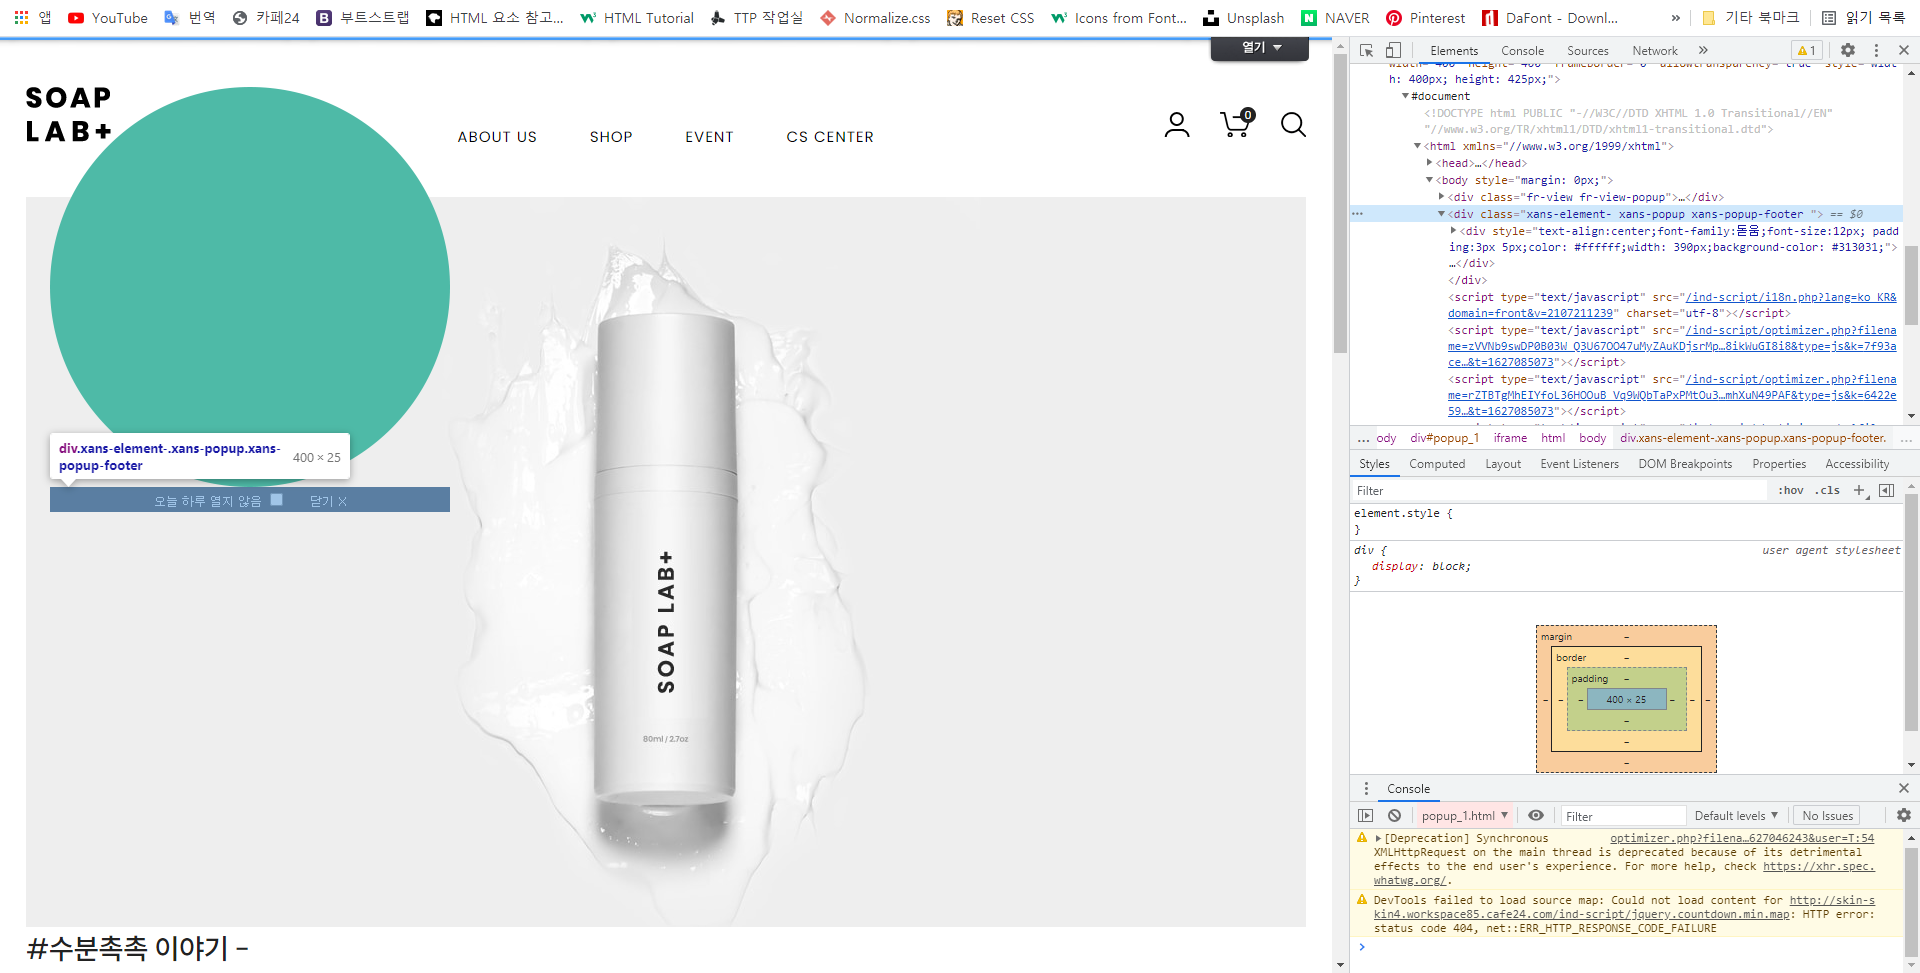1920x973 pixels.
Task: Toggle the device toolbar icon in DevTools
Action: click(1393, 50)
